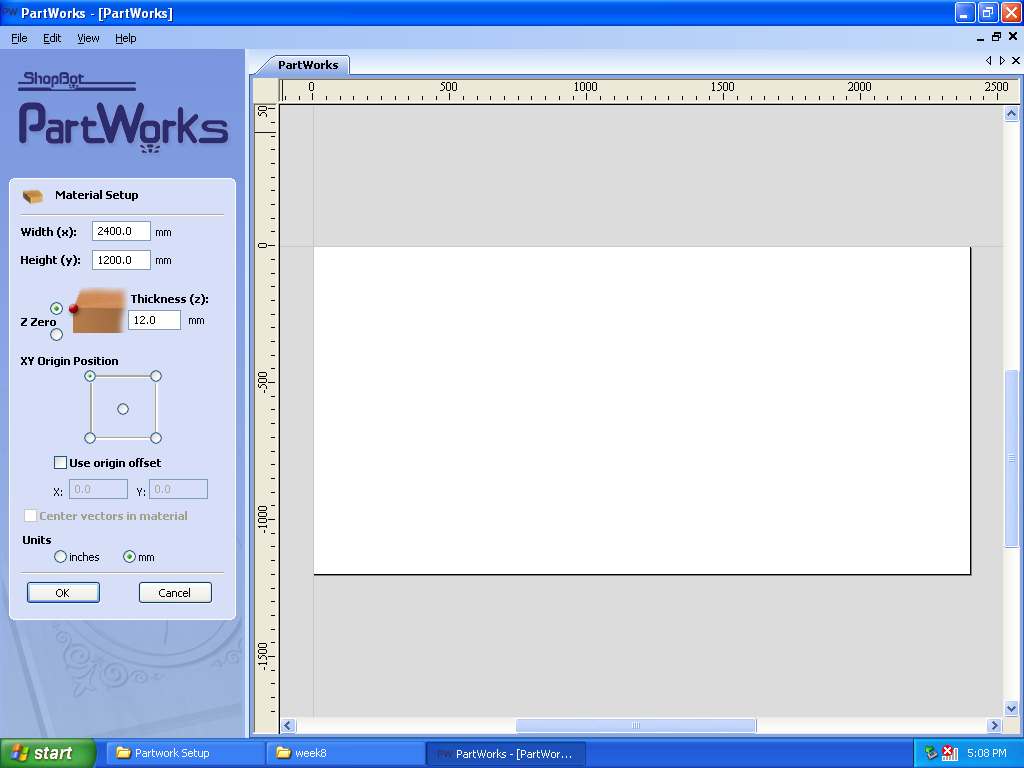The height and width of the screenshot is (768, 1024).
Task: Click the vertical scrollbar up arrow
Action: coord(1011,114)
